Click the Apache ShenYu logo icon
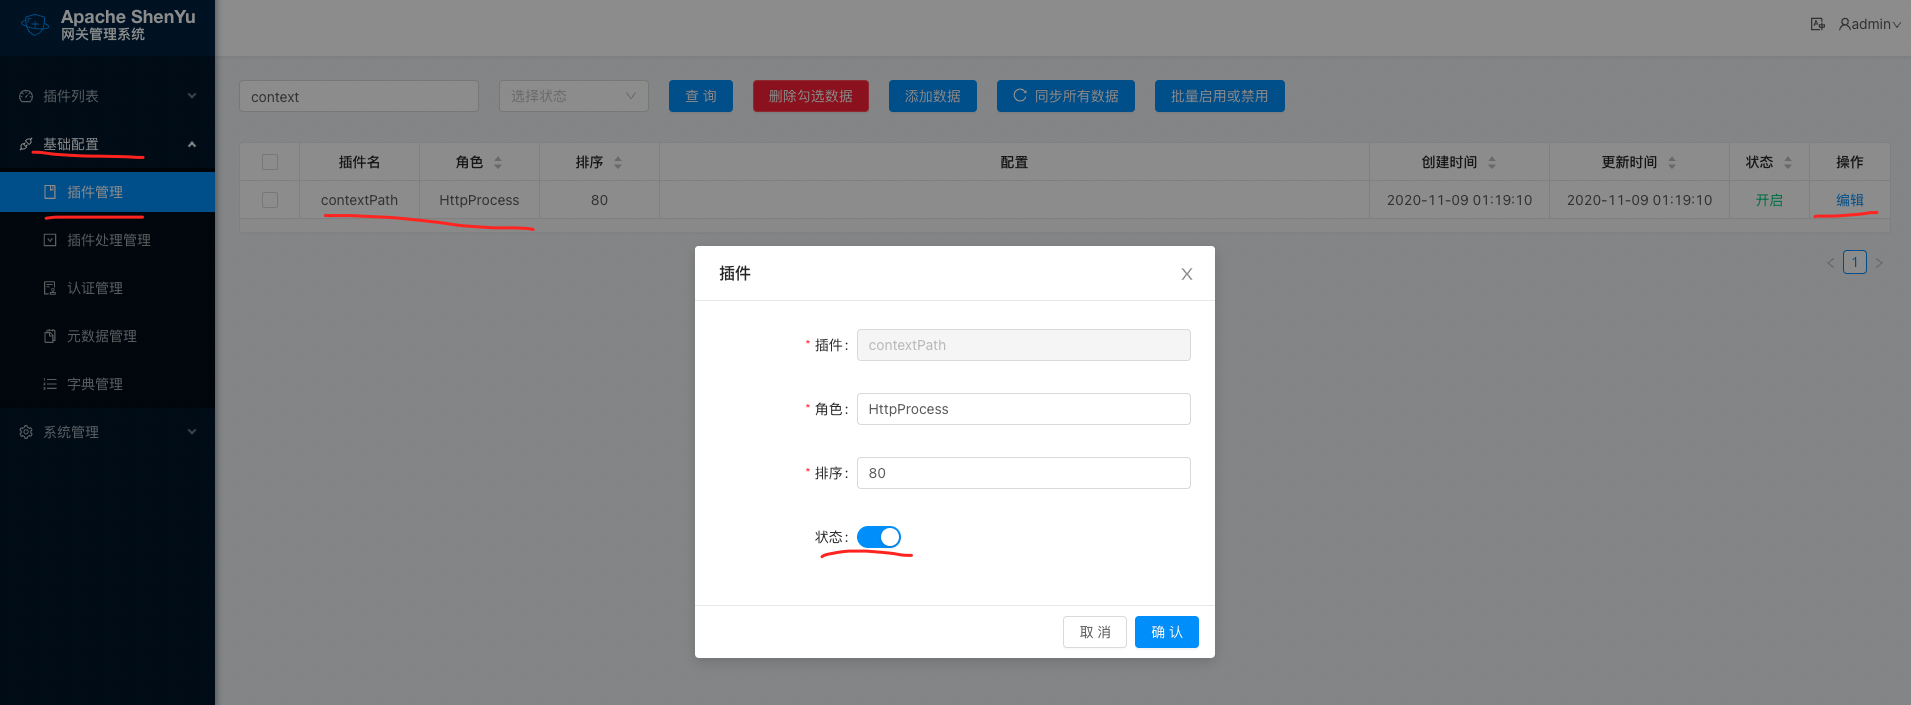 (35, 24)
